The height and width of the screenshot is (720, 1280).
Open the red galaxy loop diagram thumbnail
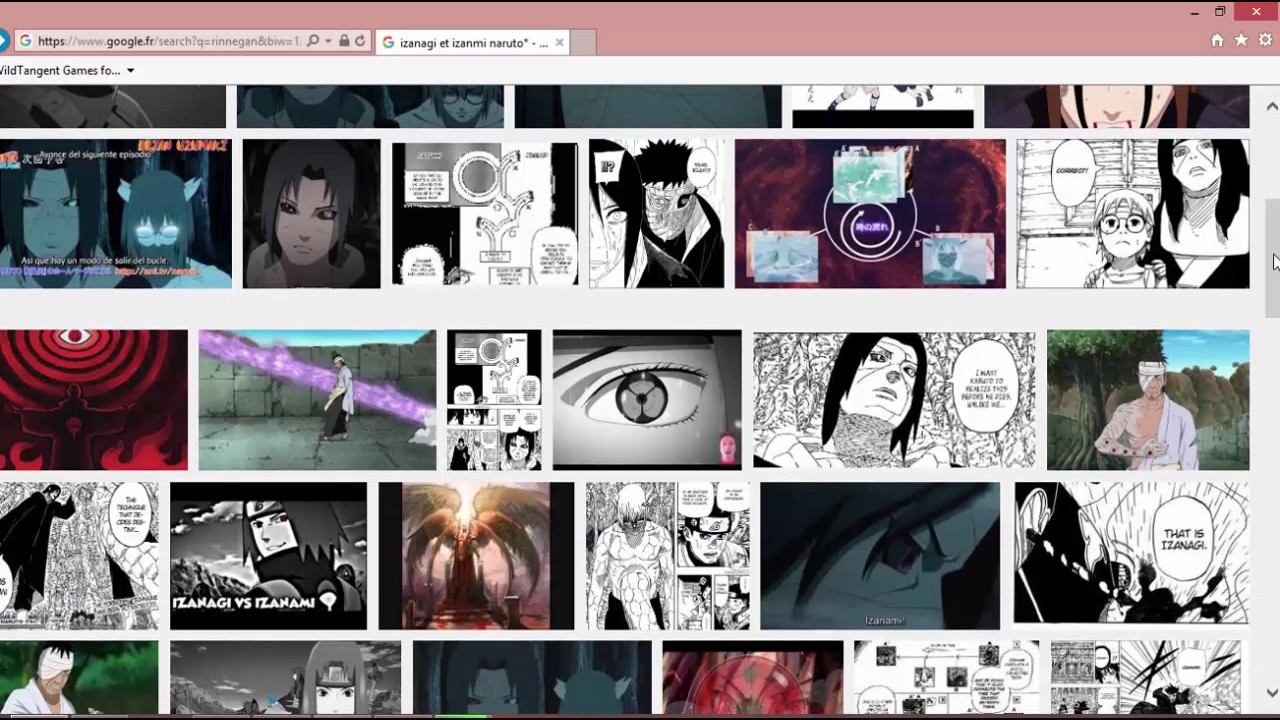point(870,213)
